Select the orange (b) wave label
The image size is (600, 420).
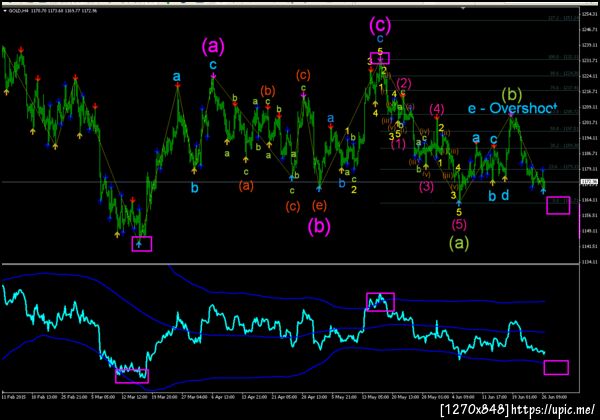click(267, 91)
